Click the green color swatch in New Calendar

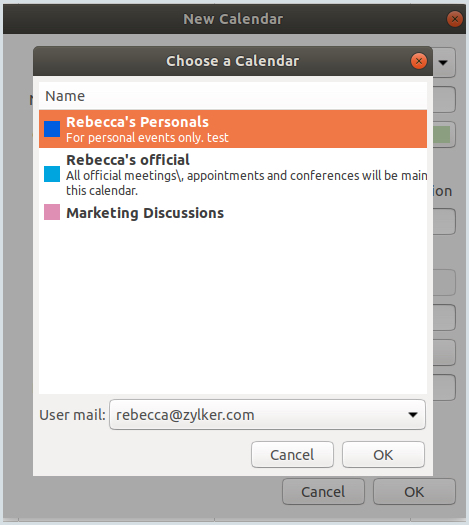coord(442,135)
